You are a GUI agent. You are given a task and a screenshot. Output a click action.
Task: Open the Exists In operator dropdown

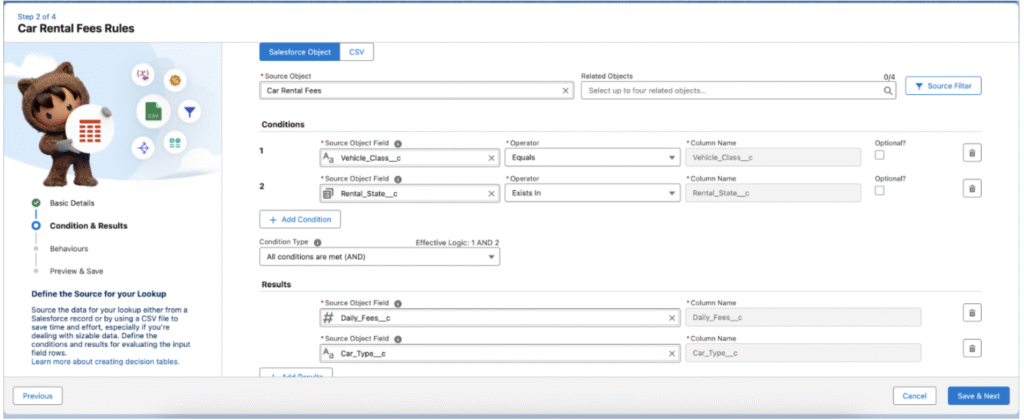pyautogui.click(x=593, y=193)
